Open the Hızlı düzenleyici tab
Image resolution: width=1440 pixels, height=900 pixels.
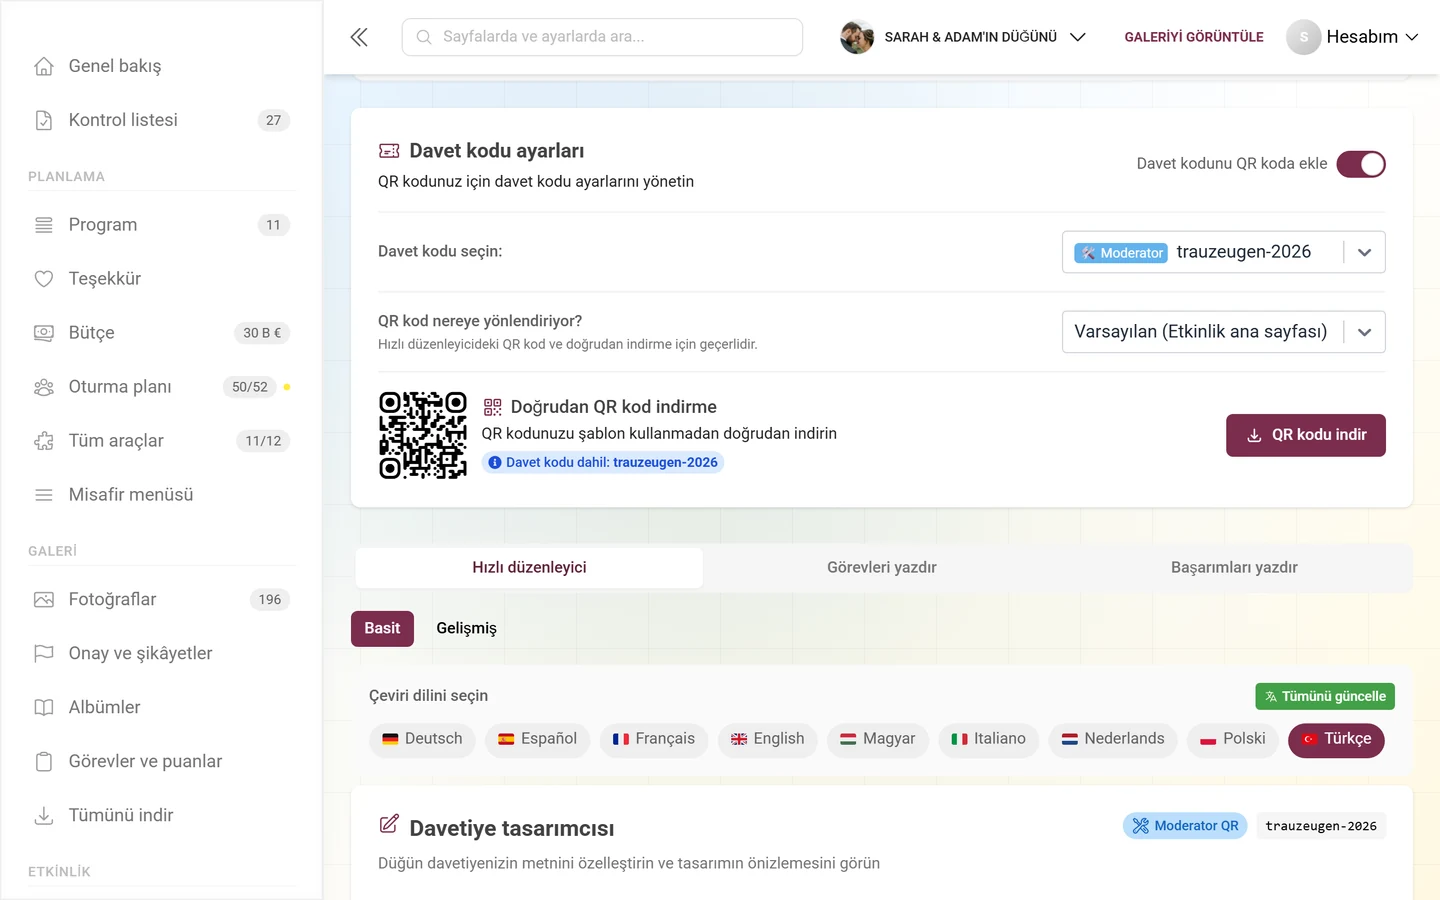tap(529, 568)
